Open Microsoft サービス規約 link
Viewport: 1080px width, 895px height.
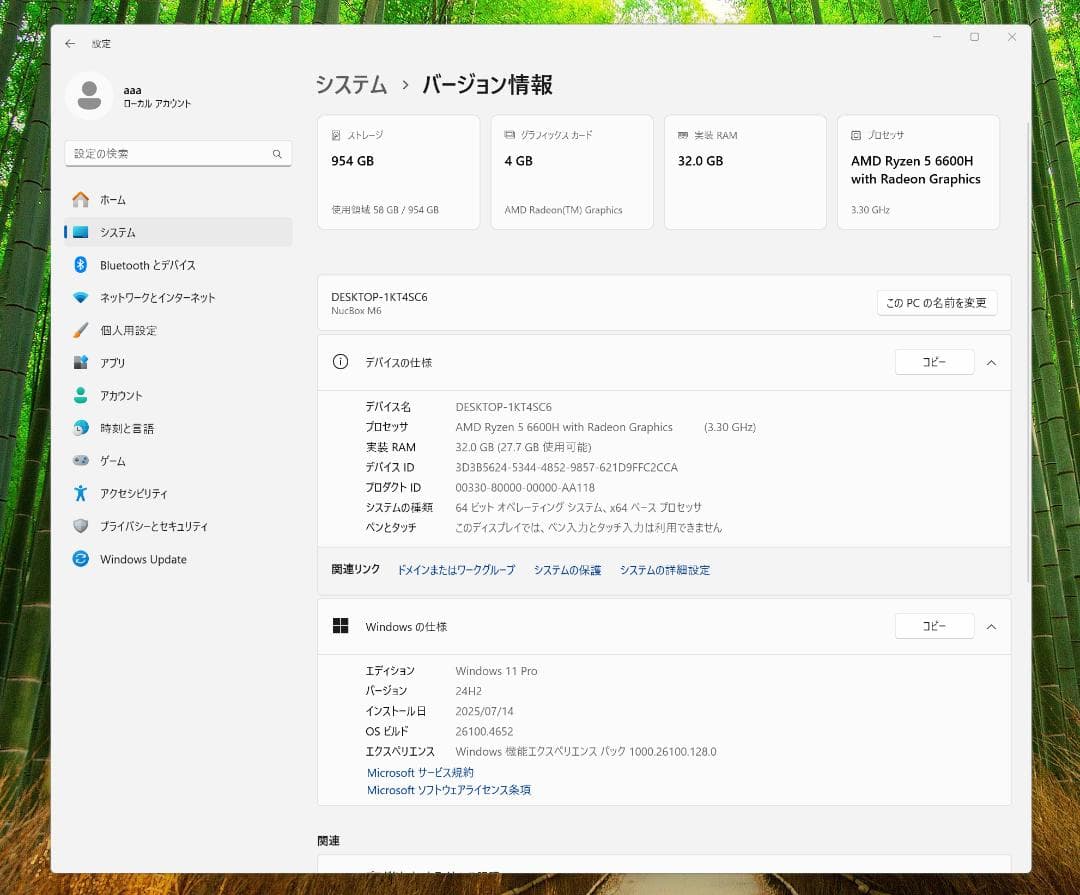(x=420, y=773)
